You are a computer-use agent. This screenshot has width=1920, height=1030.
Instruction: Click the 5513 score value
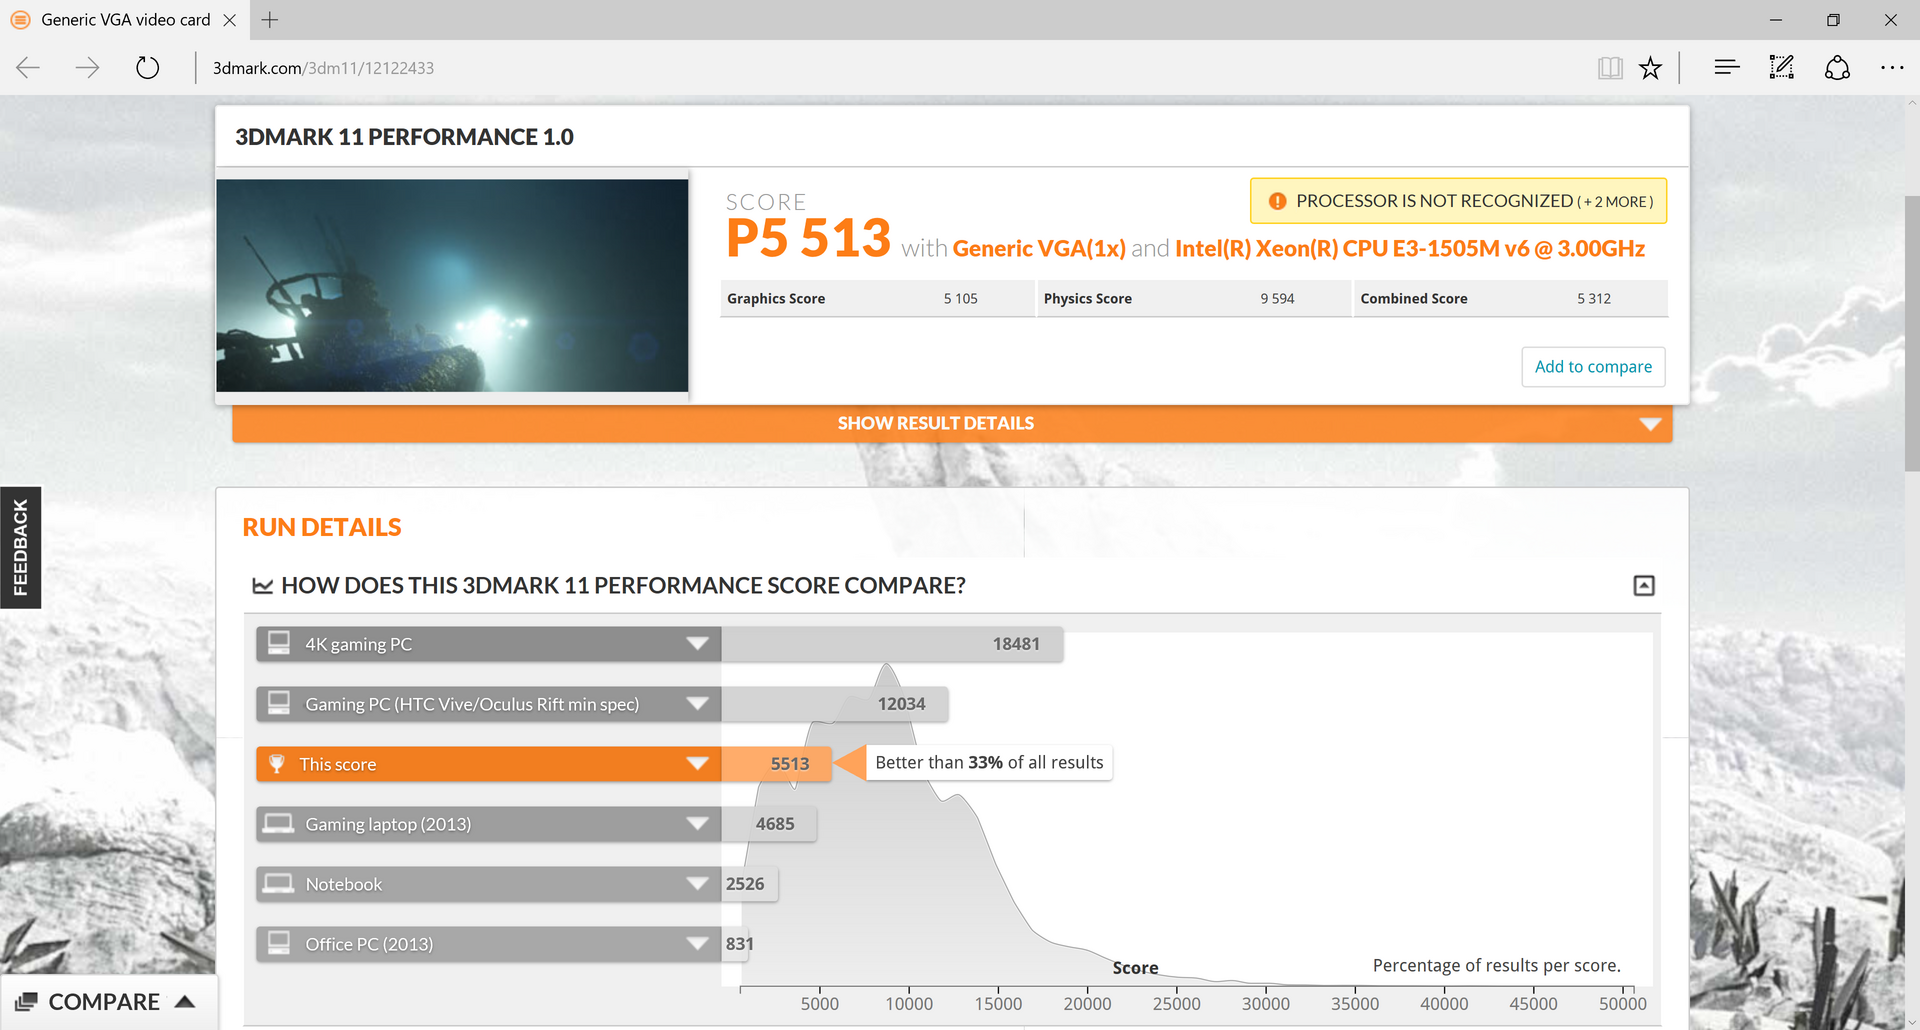pos(790,764)
